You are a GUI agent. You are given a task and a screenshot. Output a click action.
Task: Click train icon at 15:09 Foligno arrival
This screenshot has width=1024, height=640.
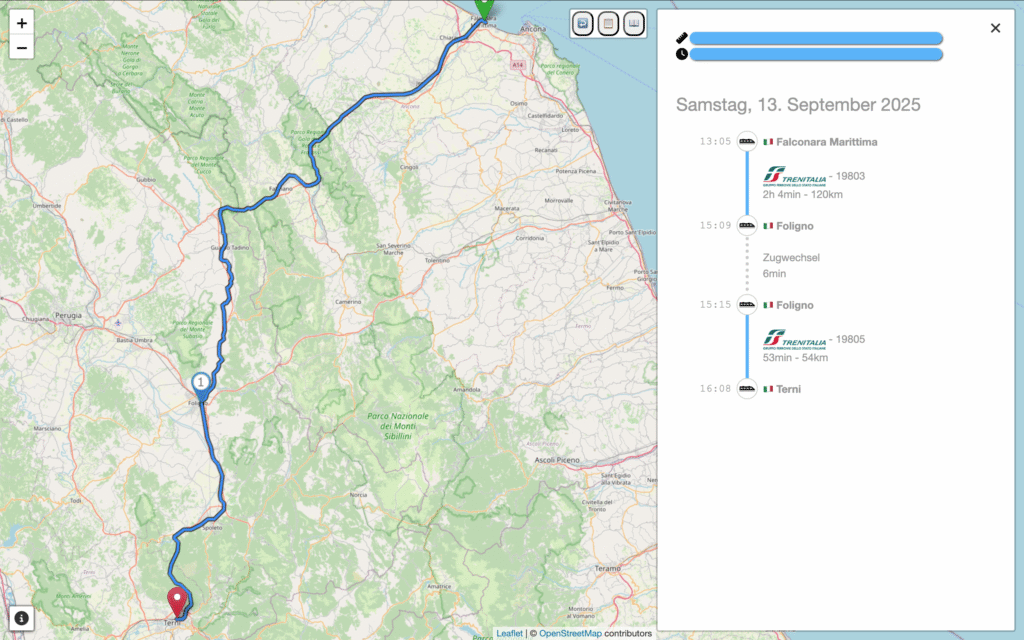click(x=747, y=226)
